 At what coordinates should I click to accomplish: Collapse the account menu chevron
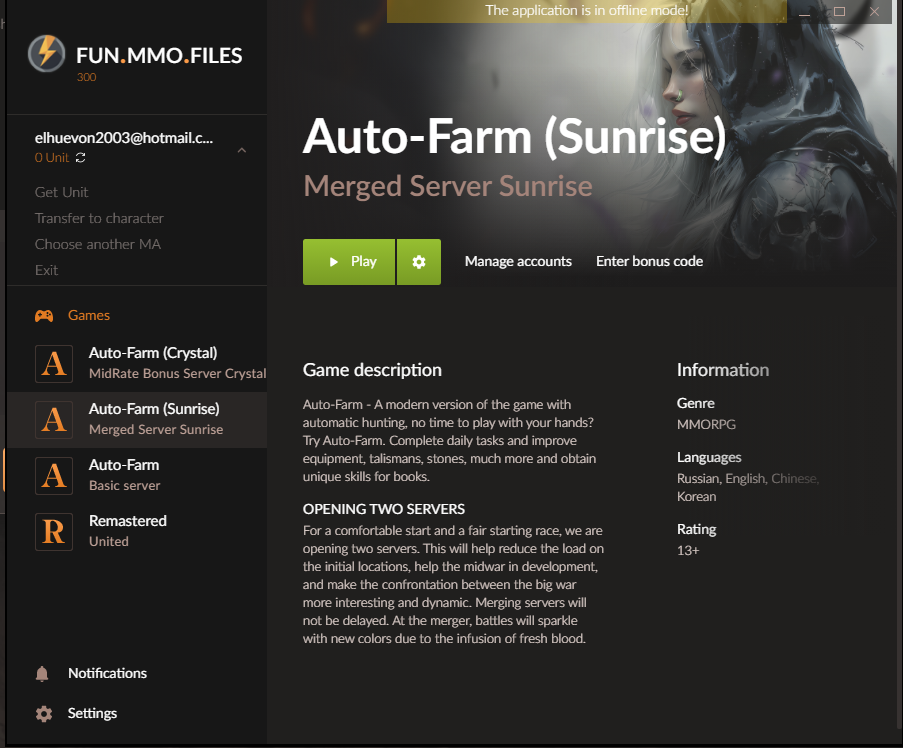pos(241,150)
